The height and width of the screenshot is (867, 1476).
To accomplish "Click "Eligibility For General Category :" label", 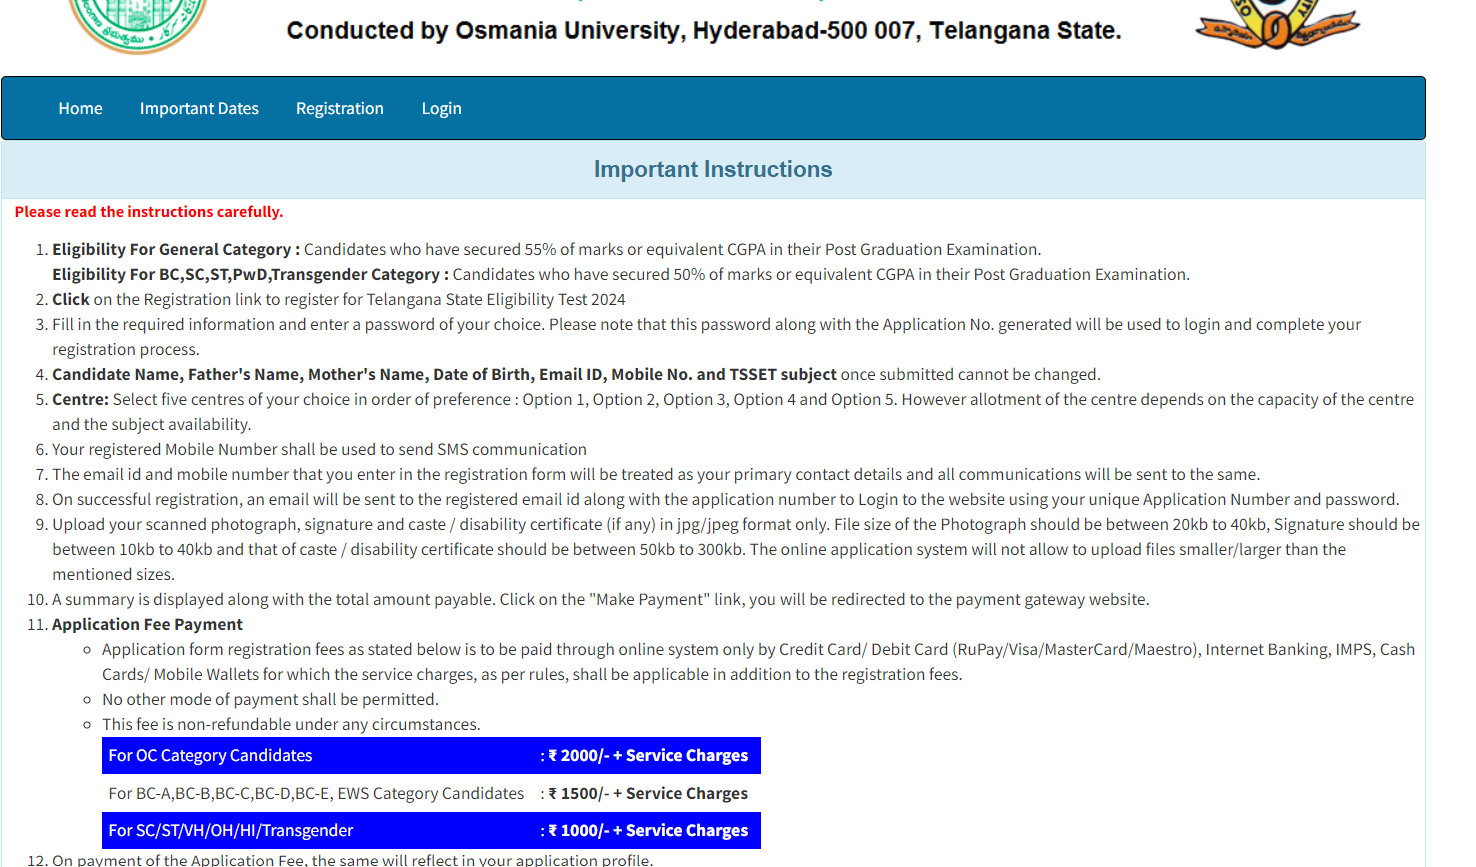I will click(x=176, y=249).
